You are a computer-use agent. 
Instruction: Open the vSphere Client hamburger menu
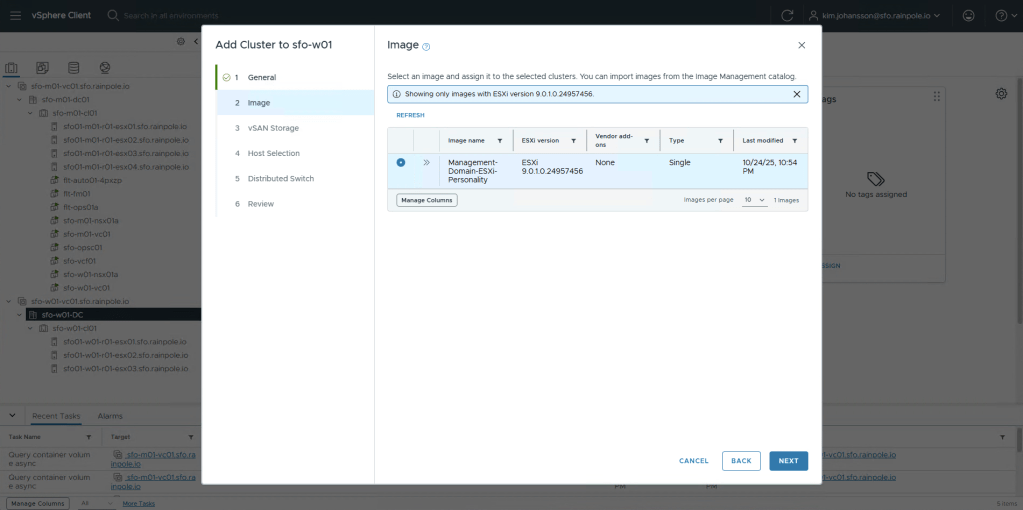point(15,15)
